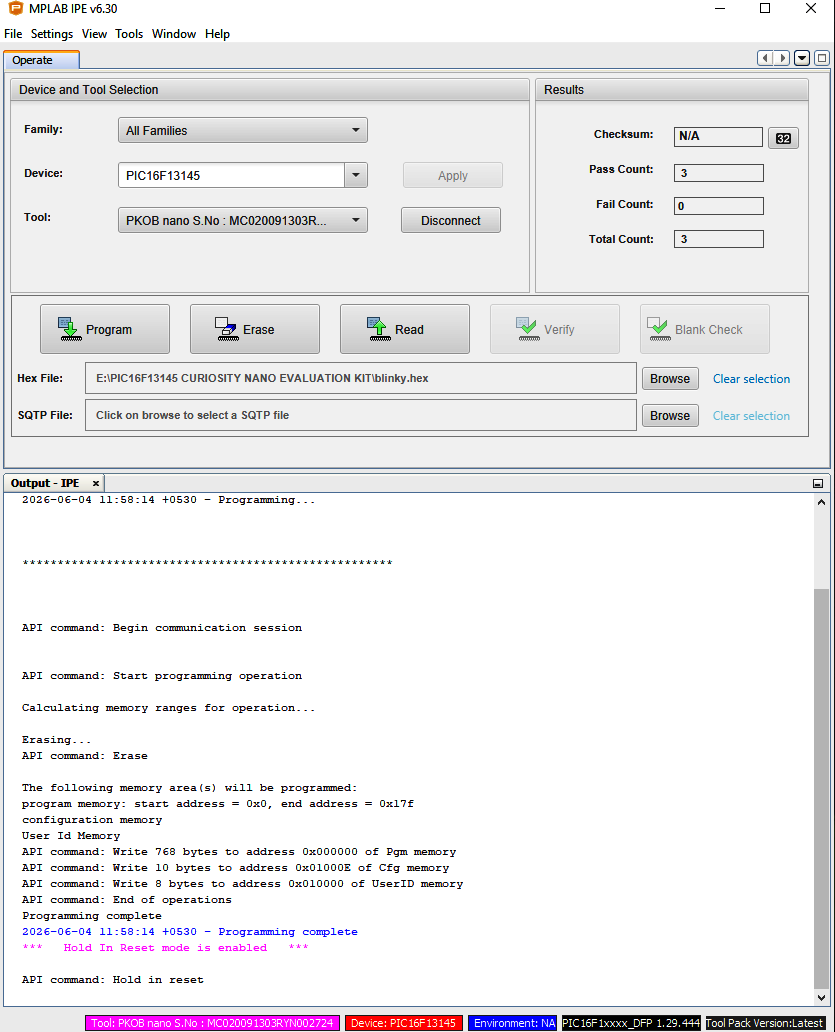Click the SQTP File path field
Viewport: 835px width, 1032px height.
pos(361,415)
